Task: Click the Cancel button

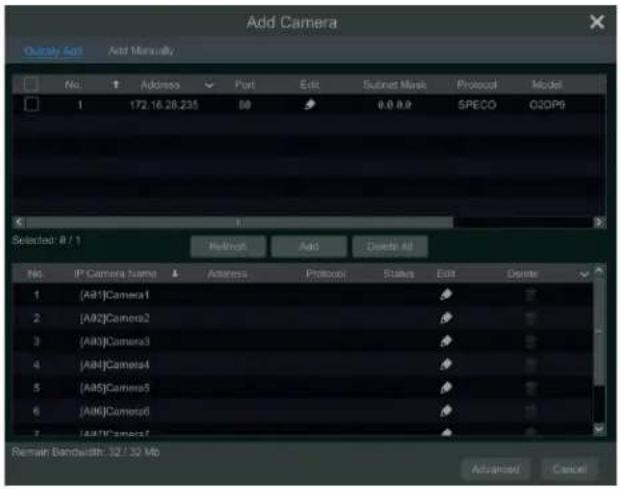Action: click(x=570, y=469)
